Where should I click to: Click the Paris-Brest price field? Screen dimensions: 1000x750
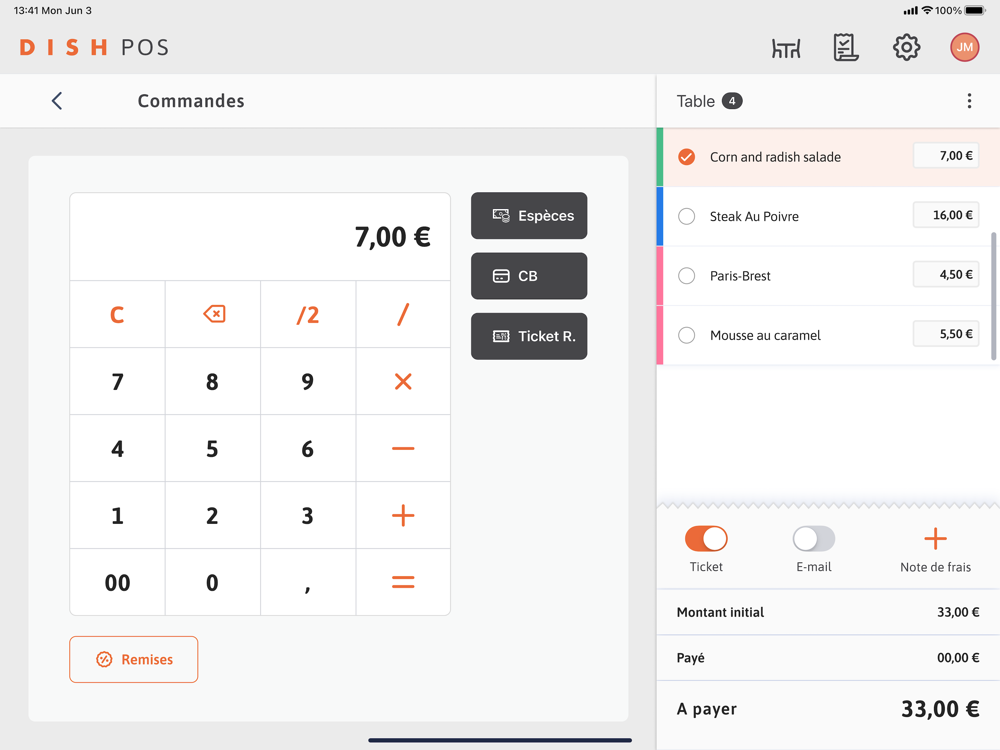tap(946, 275)
